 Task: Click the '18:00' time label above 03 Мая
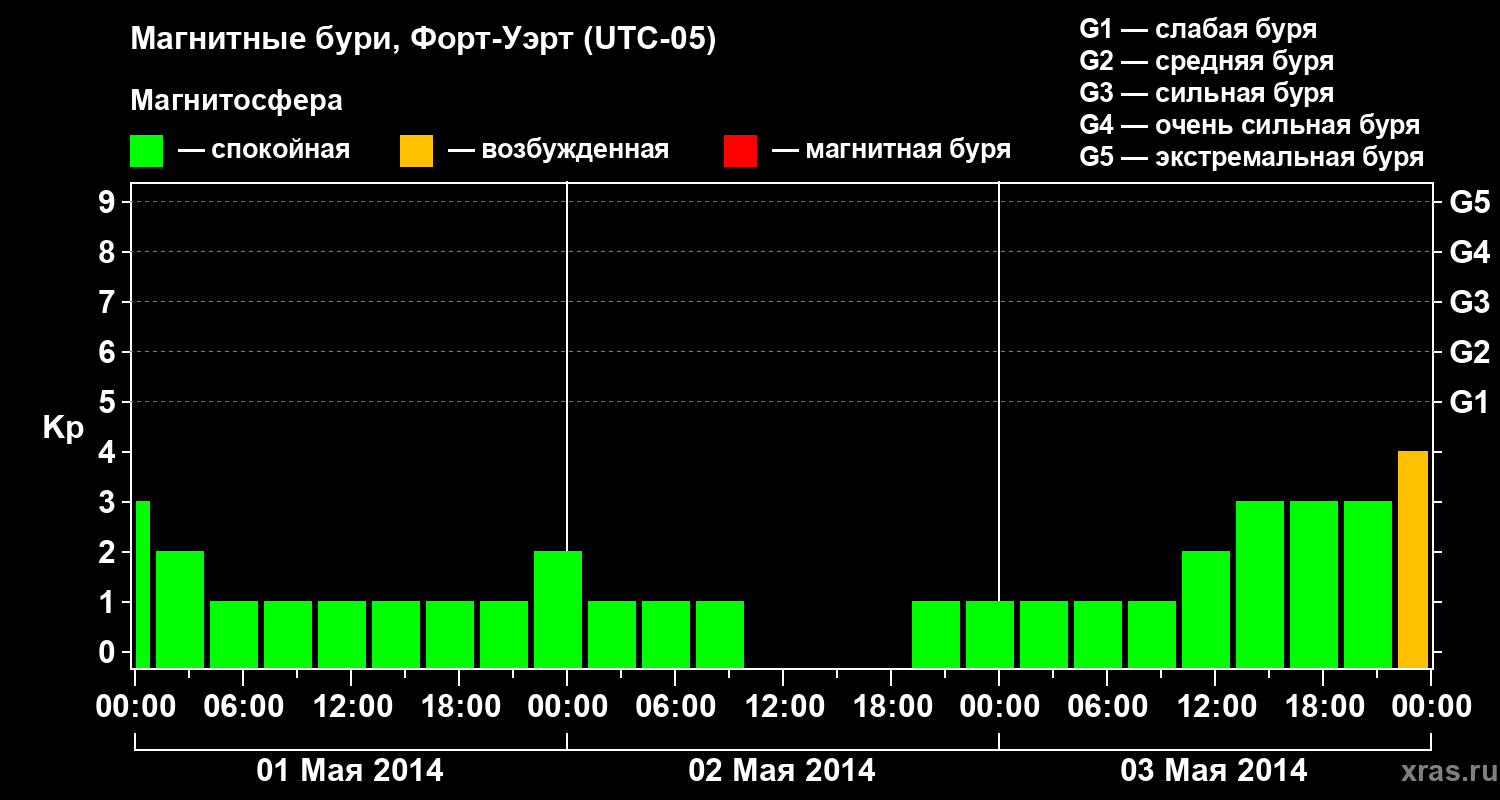point(1326,706)
